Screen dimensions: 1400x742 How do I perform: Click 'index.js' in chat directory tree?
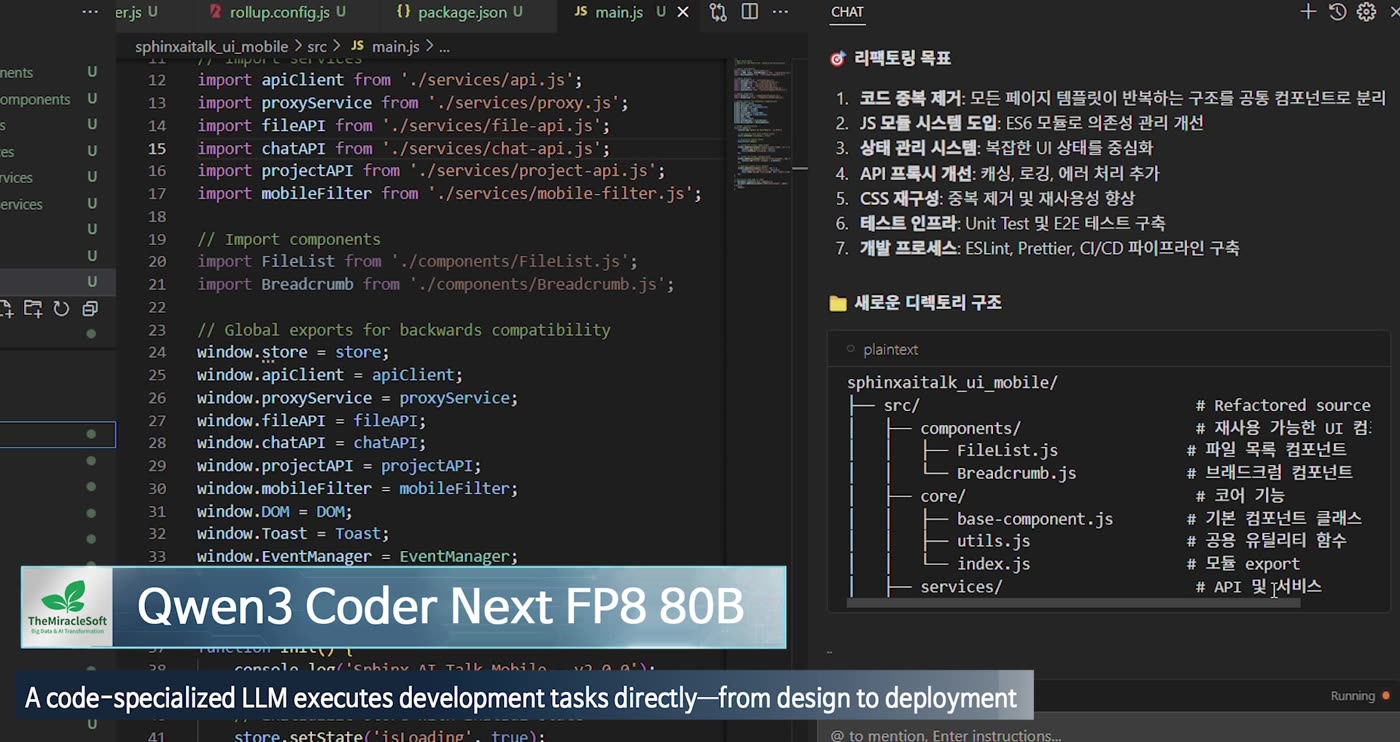click(993, 564)
